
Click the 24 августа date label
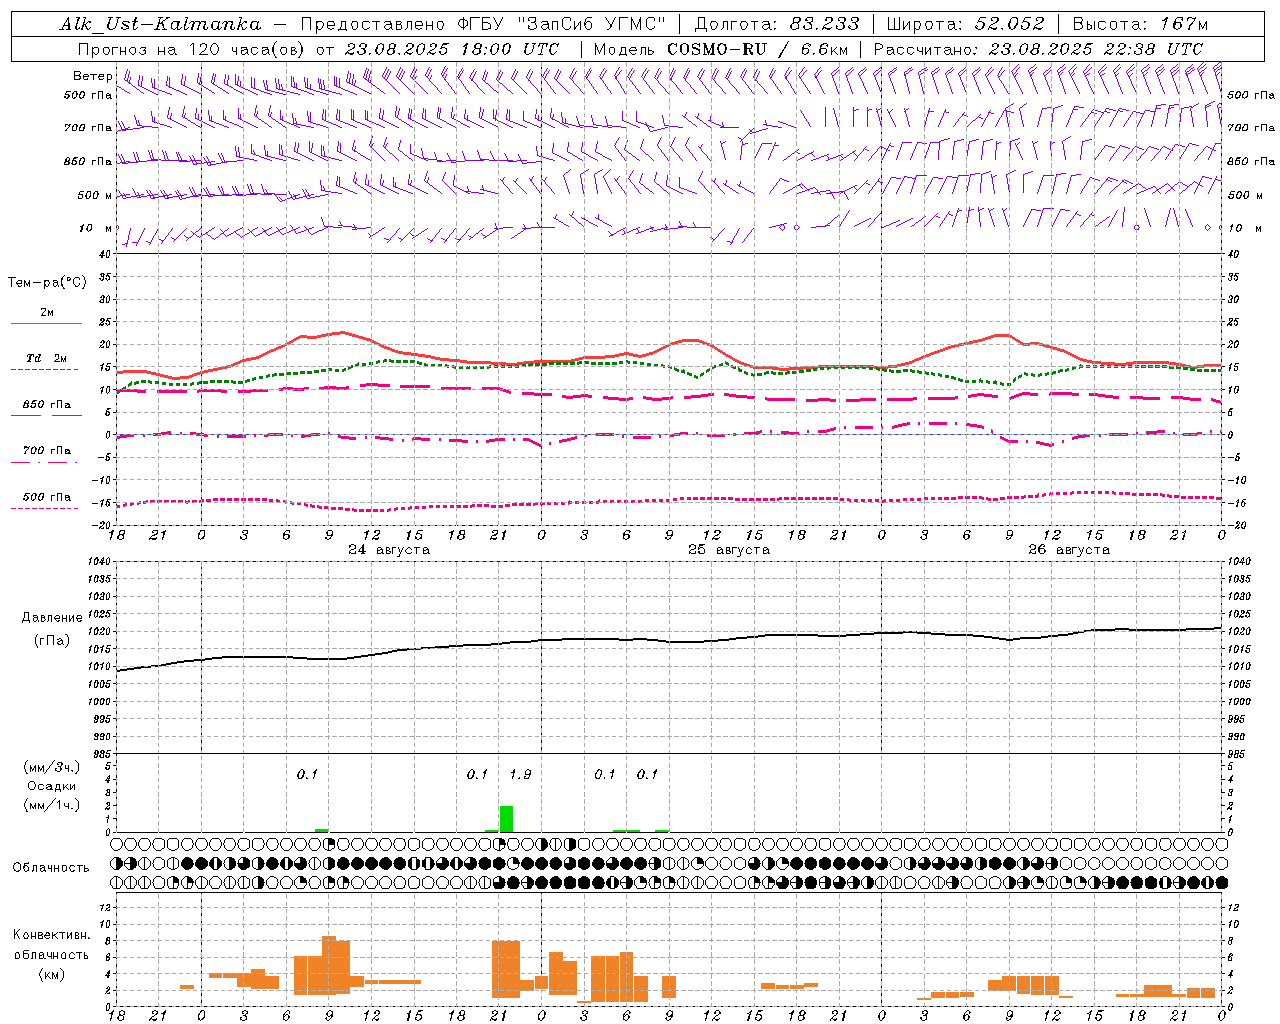click(x=389, y=550)
